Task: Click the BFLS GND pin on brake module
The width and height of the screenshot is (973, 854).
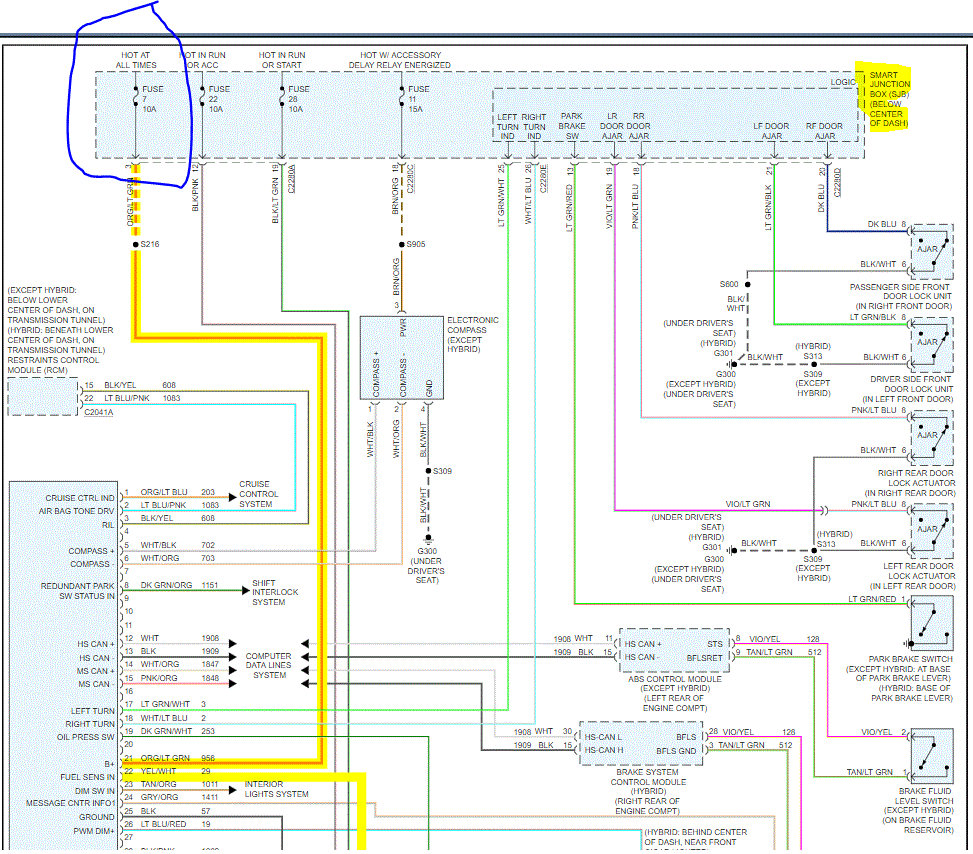Action: (x=676, y=750)
